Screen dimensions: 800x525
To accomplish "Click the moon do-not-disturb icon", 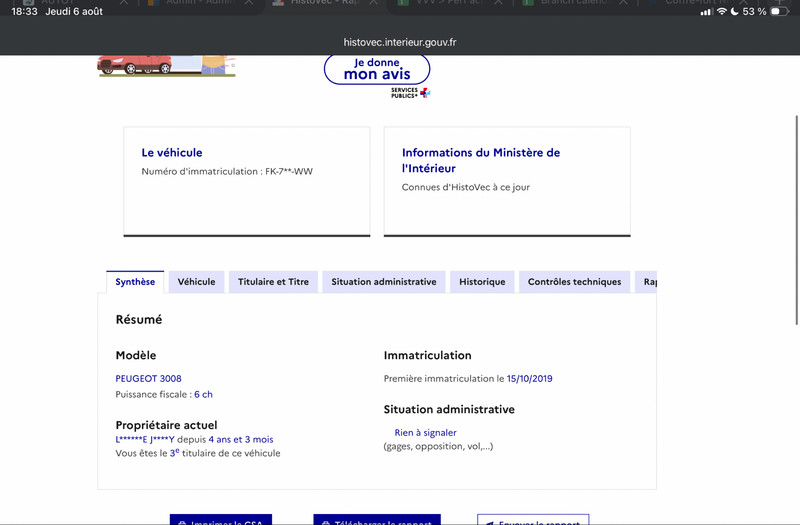I will click(735, 11).
